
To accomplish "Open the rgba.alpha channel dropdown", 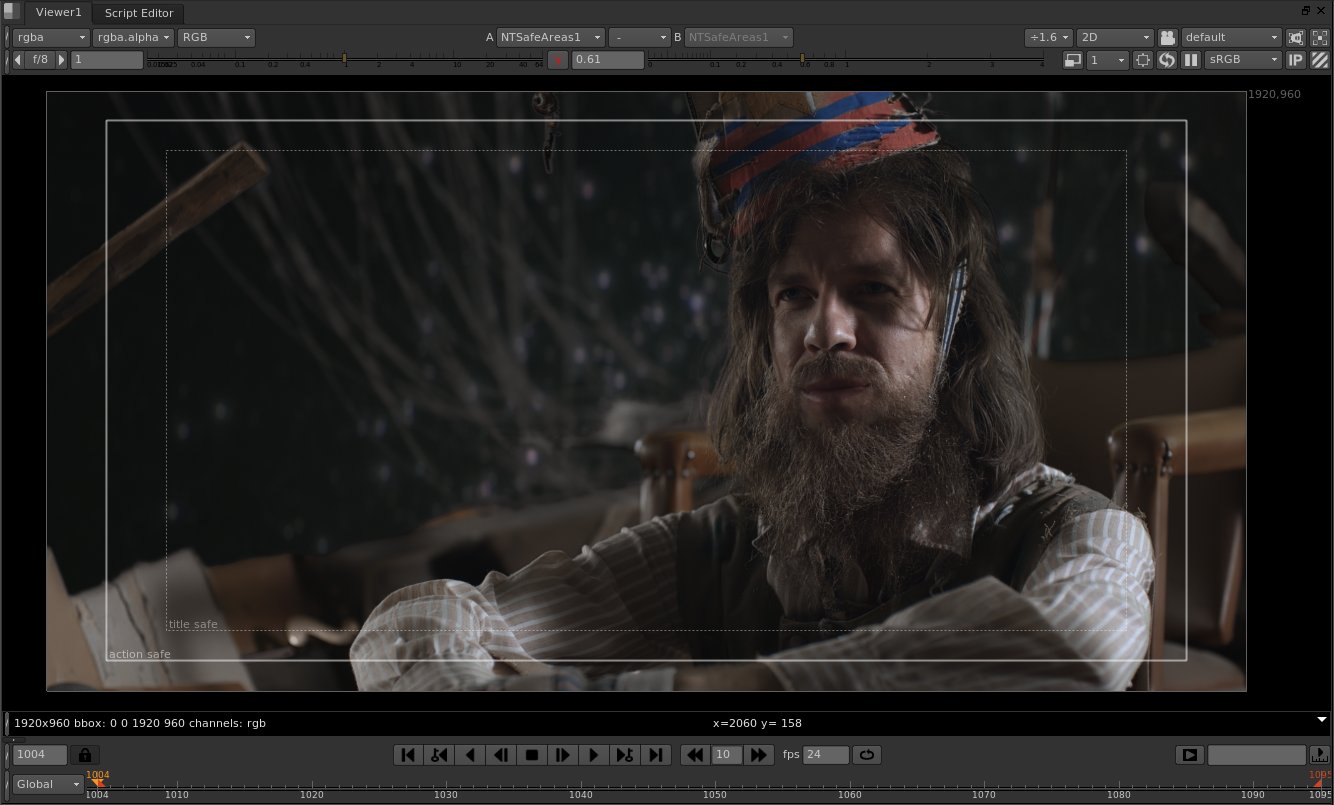I will (x=133, y=37).
